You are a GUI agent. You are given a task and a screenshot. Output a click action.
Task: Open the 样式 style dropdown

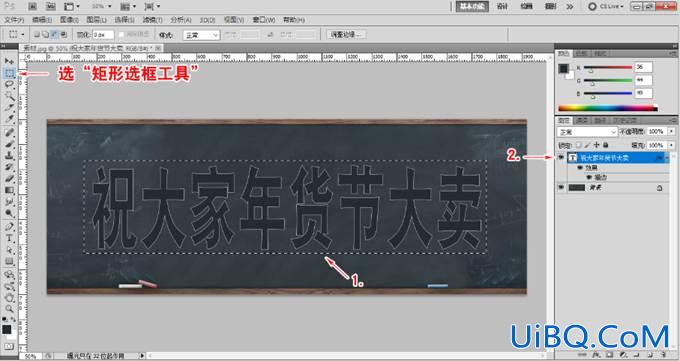[x=202, y=35]
